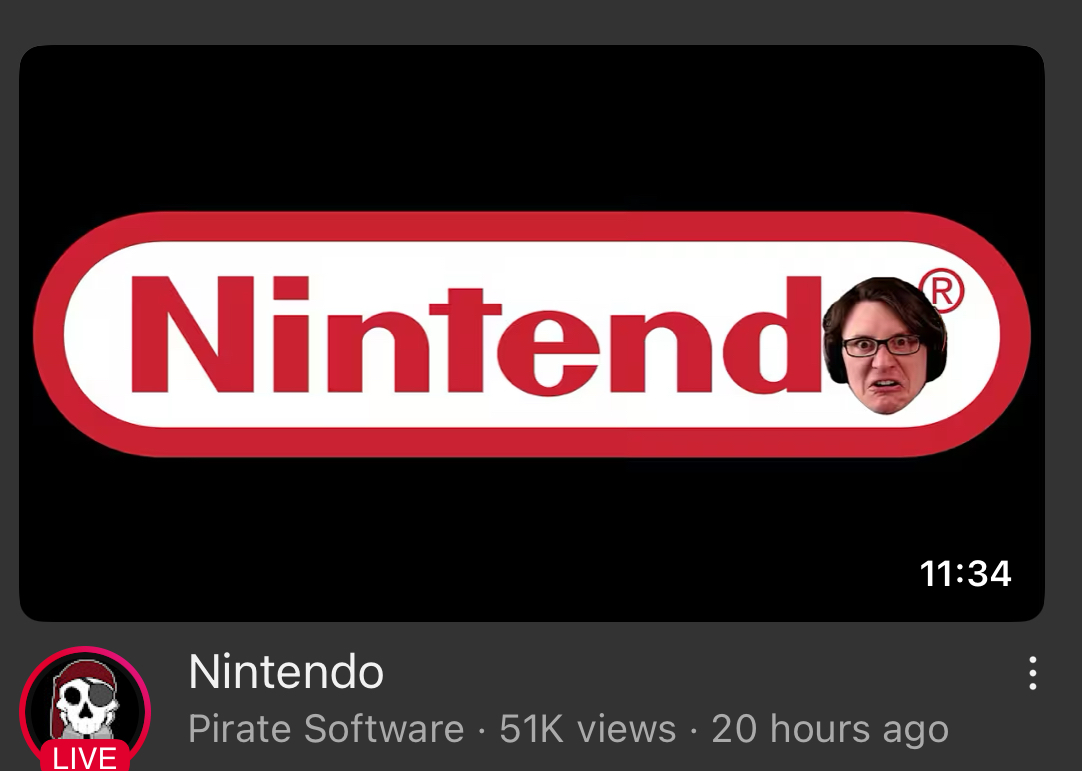Click the red LIVE badge on avatar

(85, 757)
